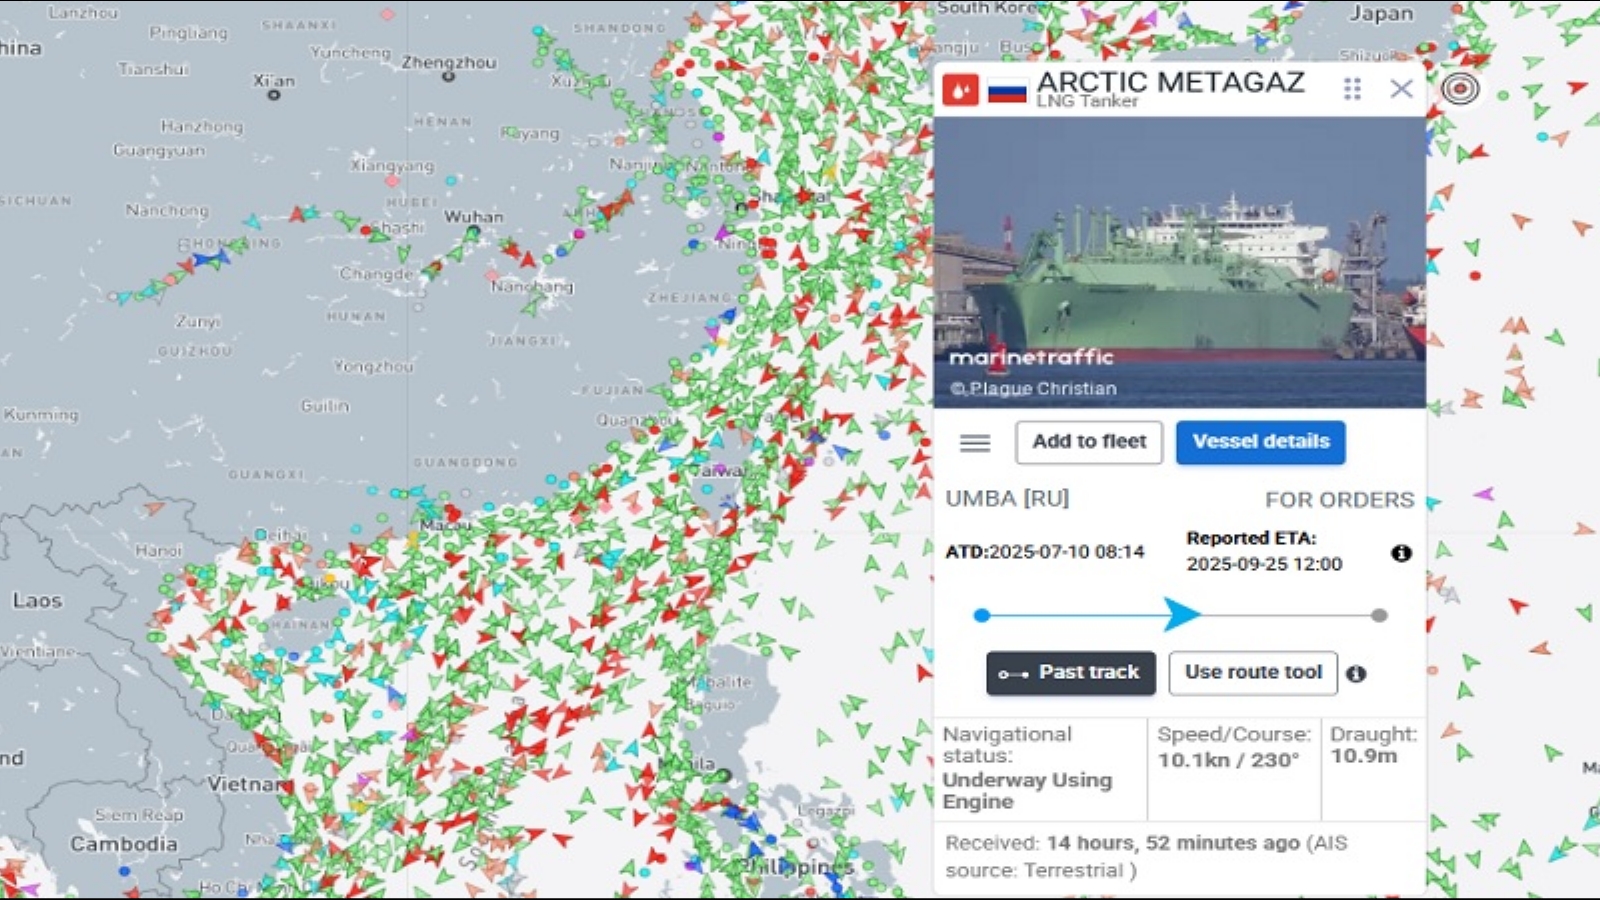Open Vessel details

point(1261,442)
